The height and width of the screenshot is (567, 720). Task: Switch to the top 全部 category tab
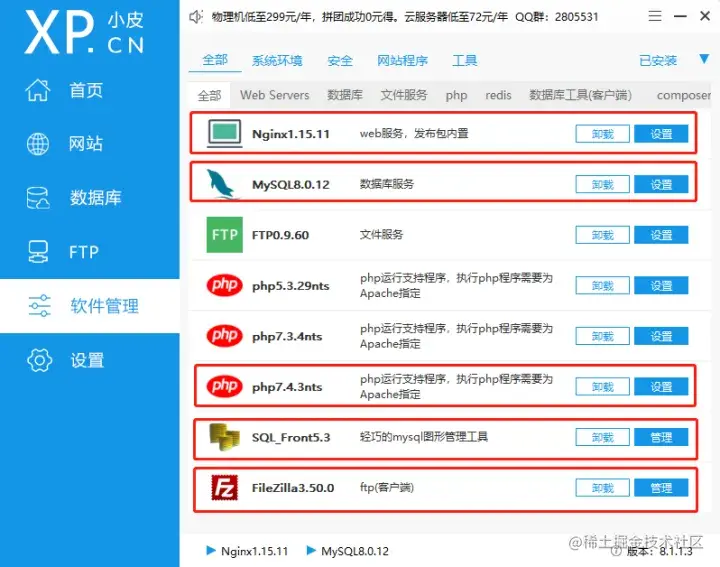click(215, 60)
